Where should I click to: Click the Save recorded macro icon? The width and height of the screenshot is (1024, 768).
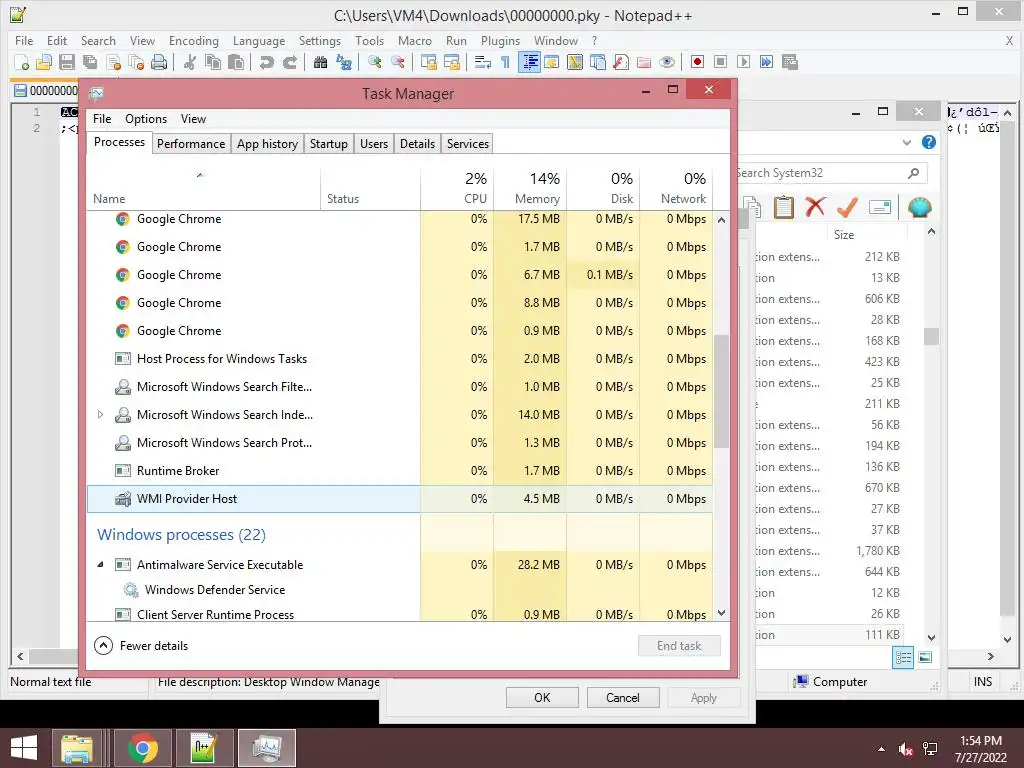tap(790, 62)
